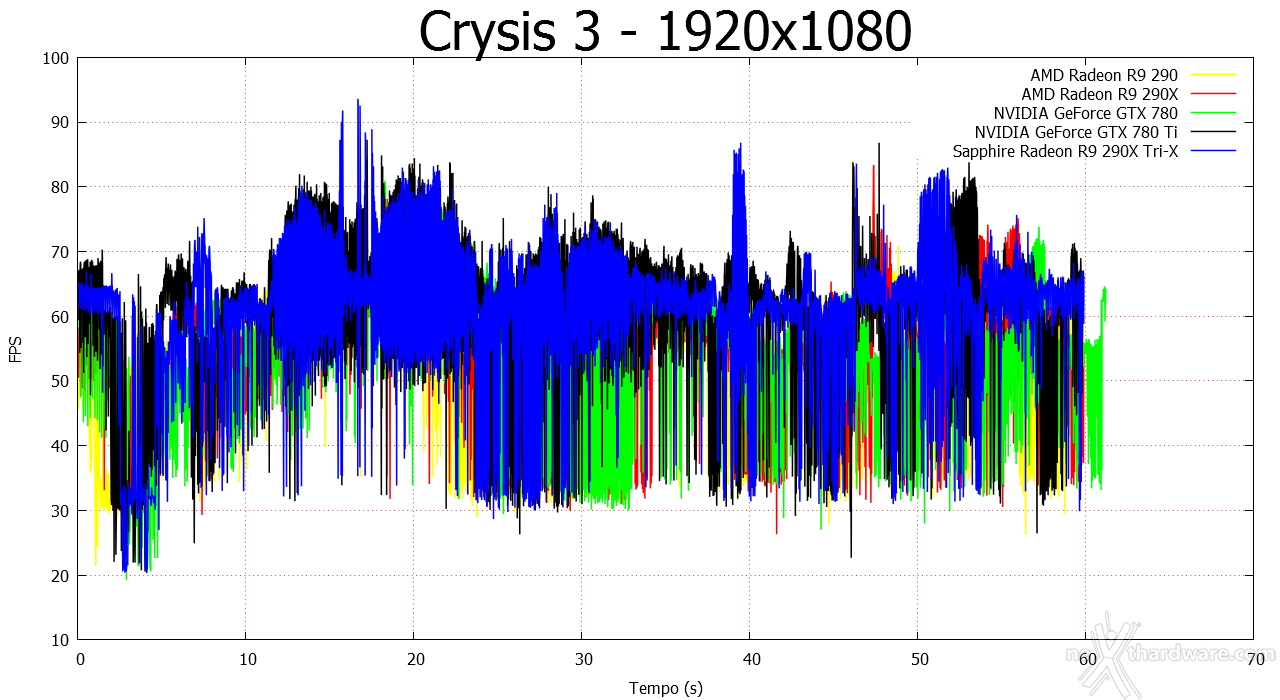
Task: Pick the FPS axis tick value 20
Action: [60, 575]
